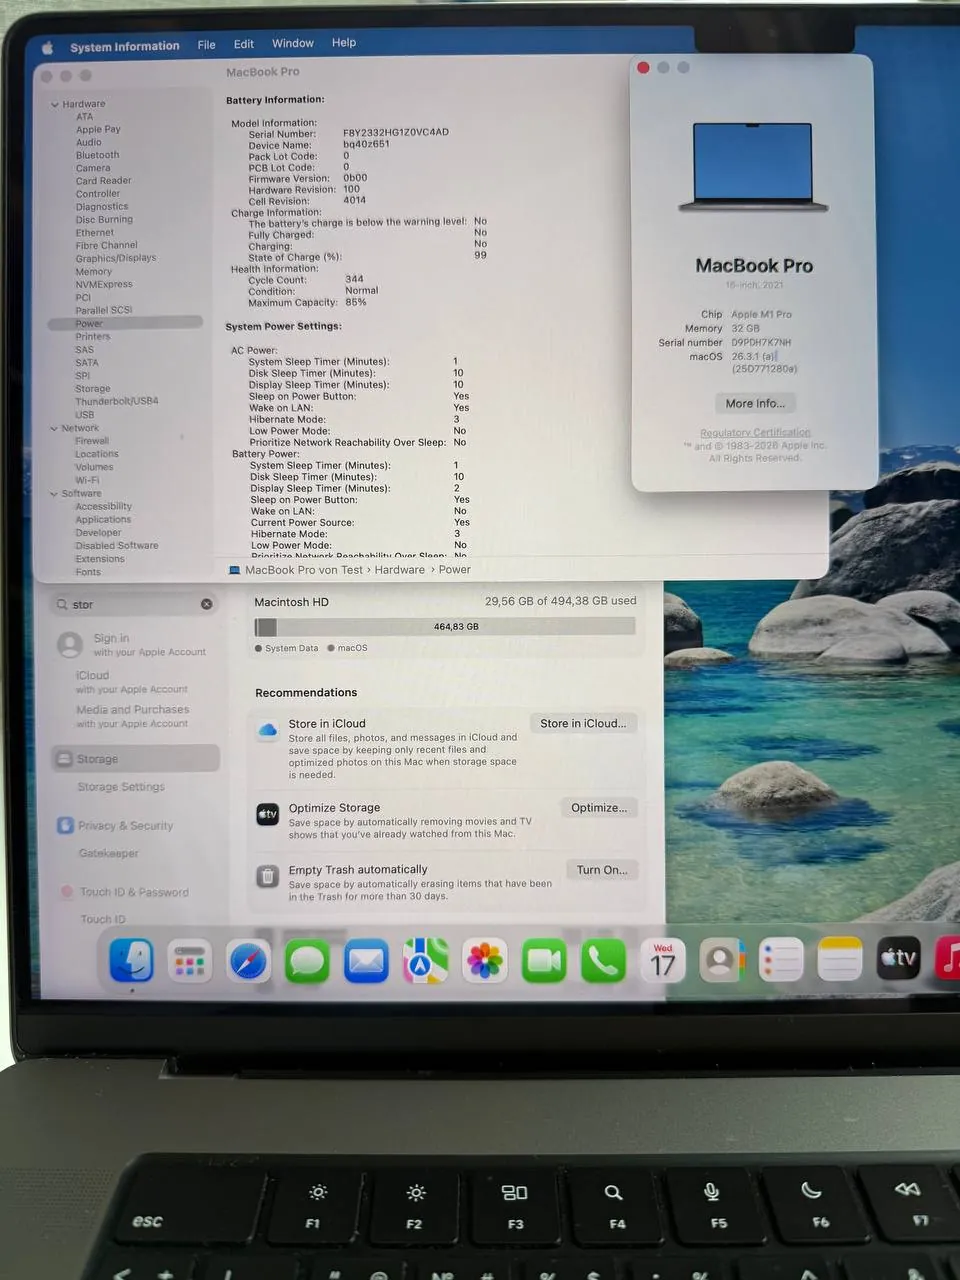
Task: Open Mail from the Dock
Action: coord(366,962)
